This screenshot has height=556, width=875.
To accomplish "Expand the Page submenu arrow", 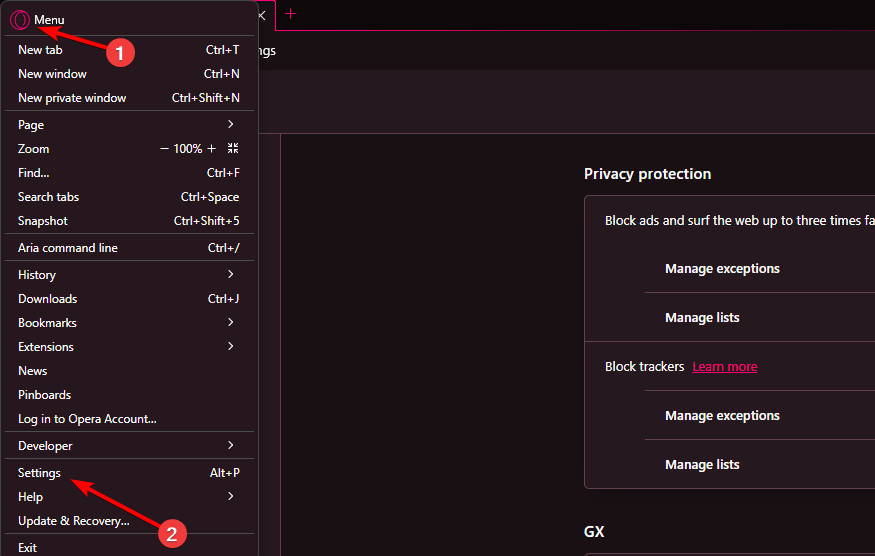I will tap(230, 124).
